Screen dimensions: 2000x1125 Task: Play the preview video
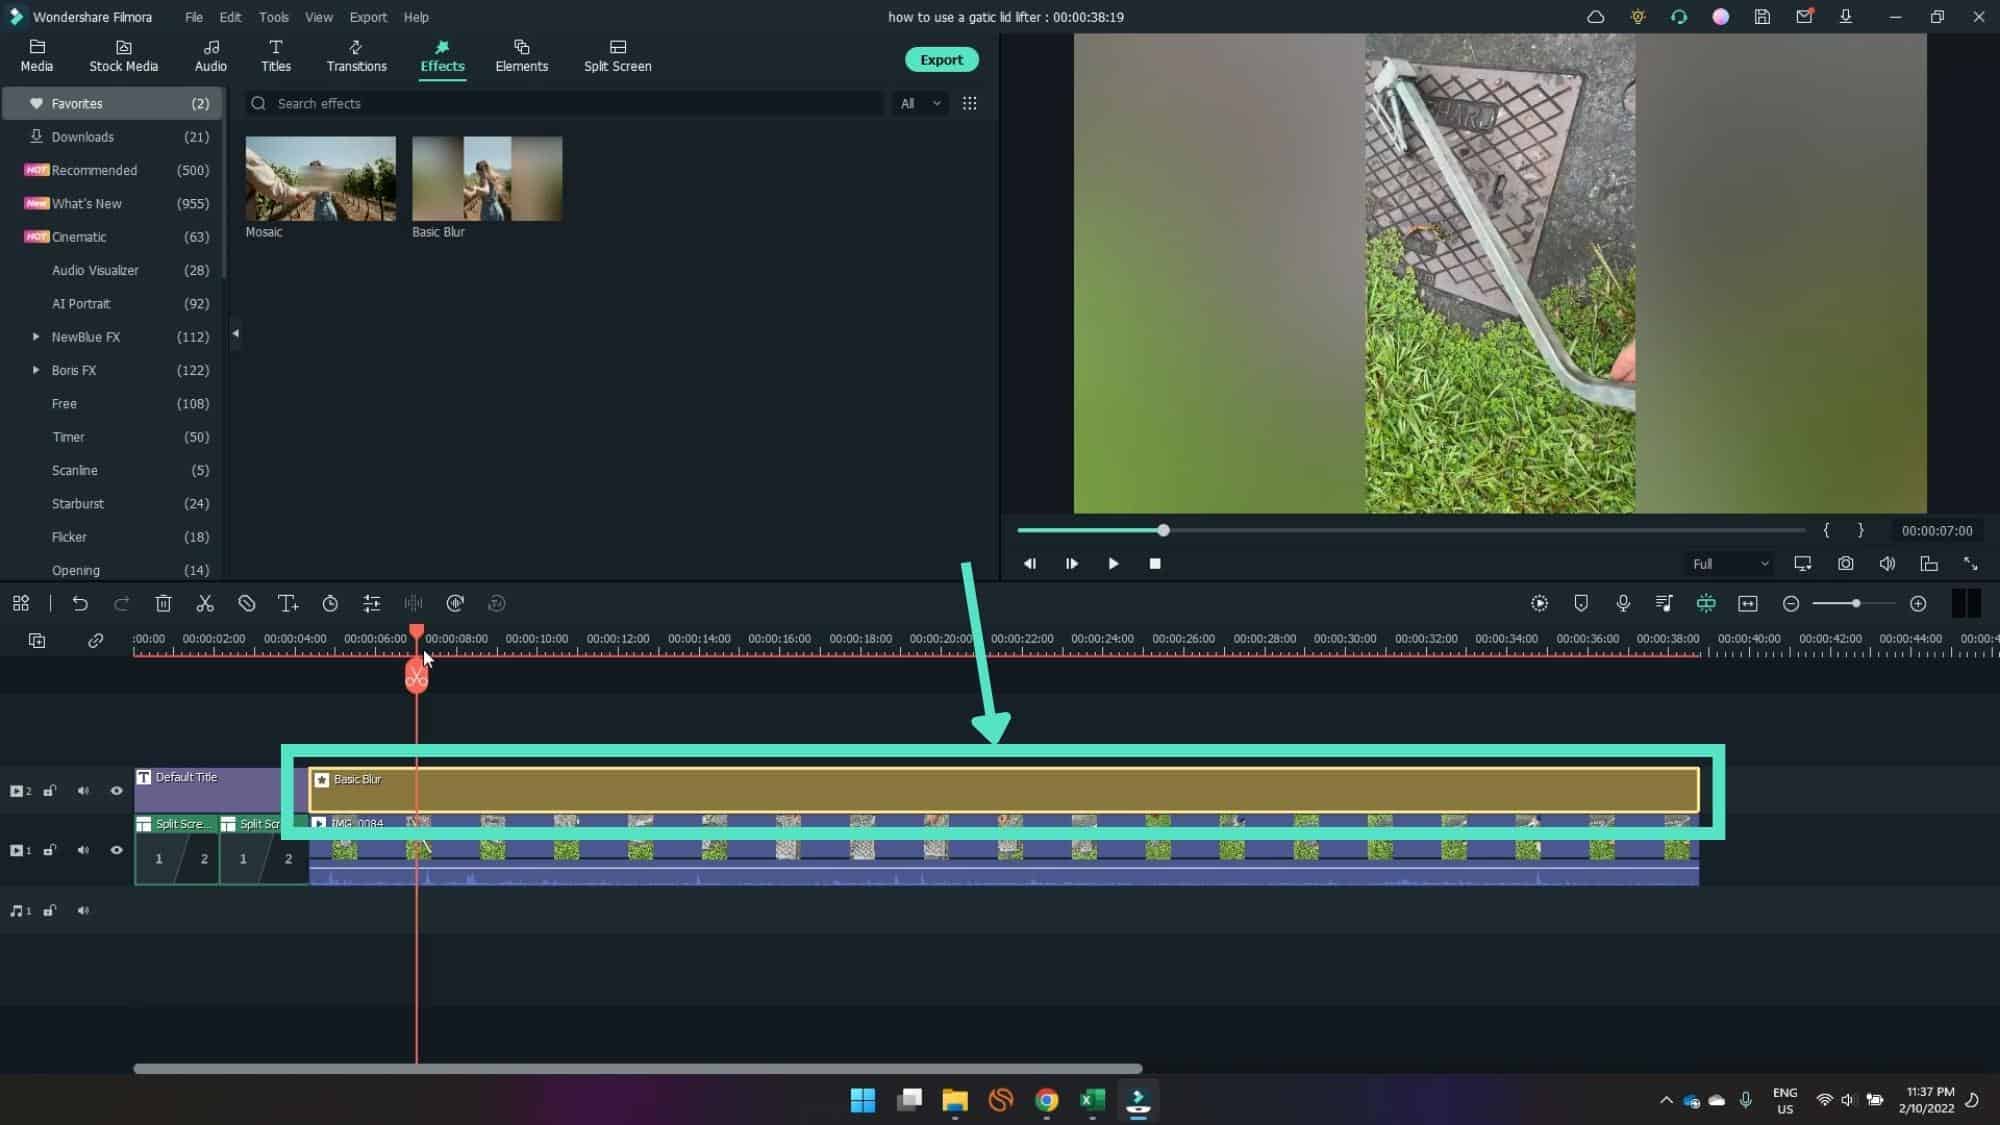pyautogui.click(x=1113, y=564)
